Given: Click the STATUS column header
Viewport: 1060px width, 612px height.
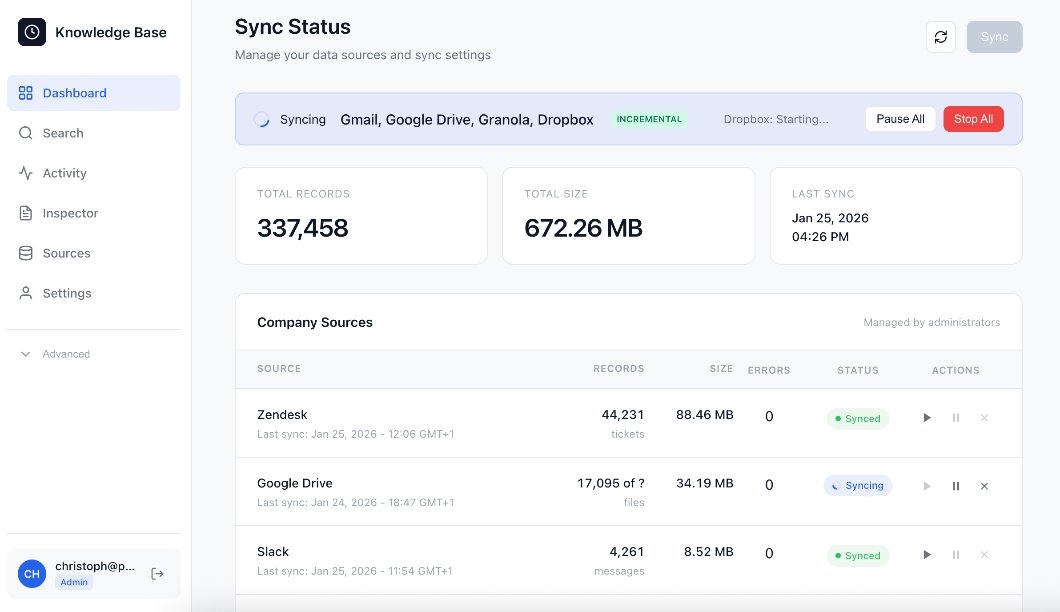Looking at the screenshot, I should [858, 370].
